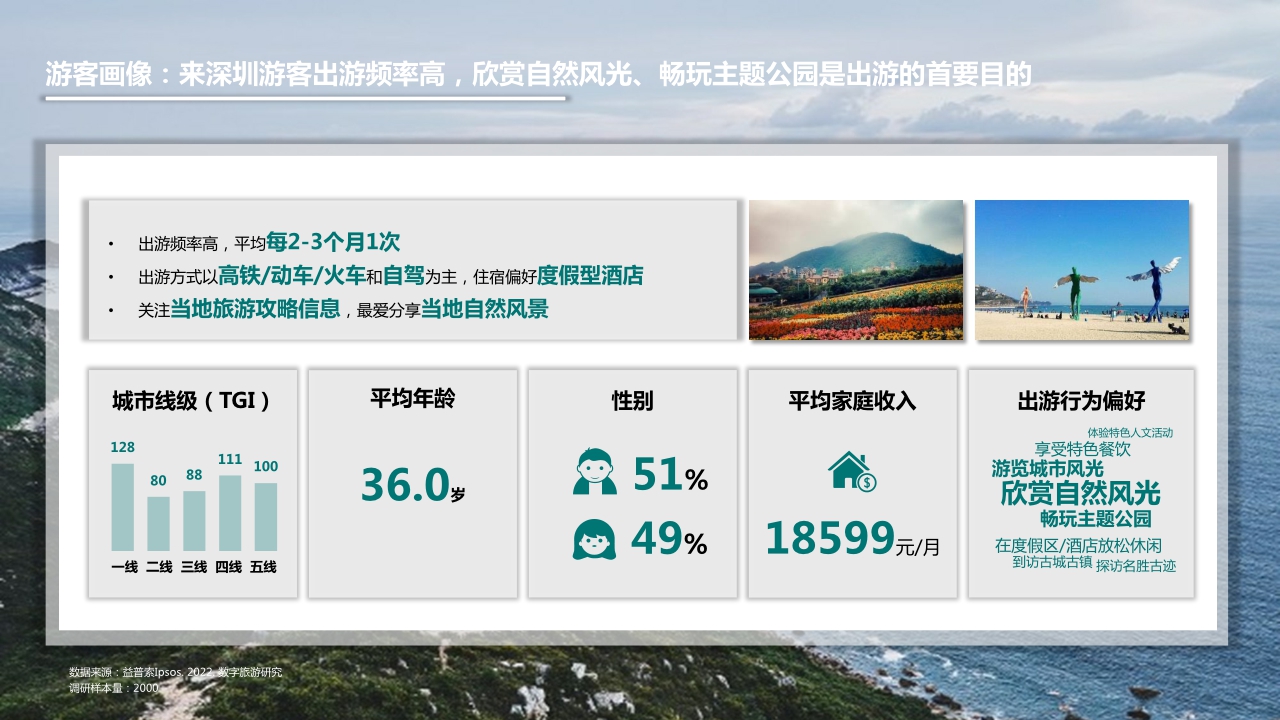Click the 性别 card title
Viewport: 1280px width, 720px height.
click(631, 400)
